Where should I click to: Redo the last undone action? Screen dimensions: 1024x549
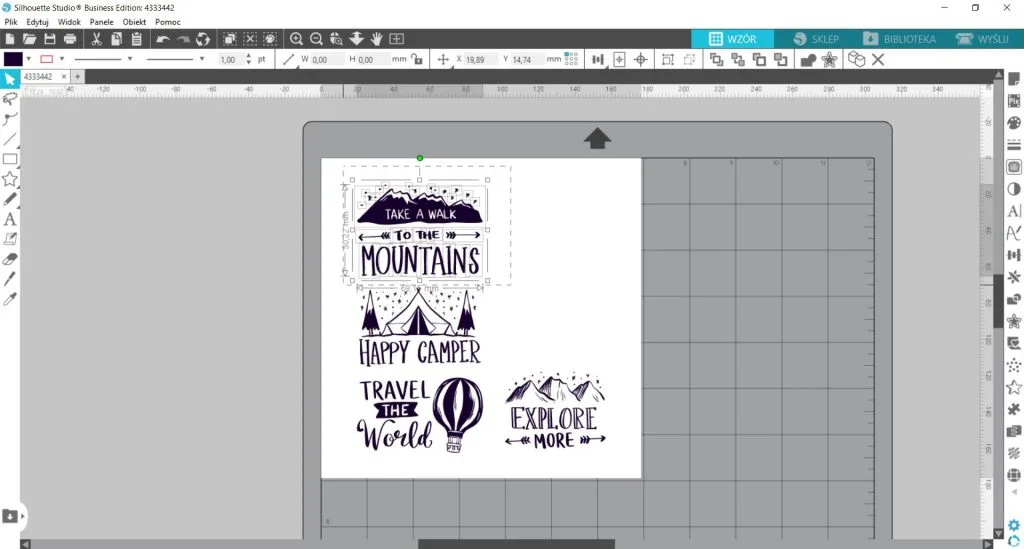coord(184,39)
